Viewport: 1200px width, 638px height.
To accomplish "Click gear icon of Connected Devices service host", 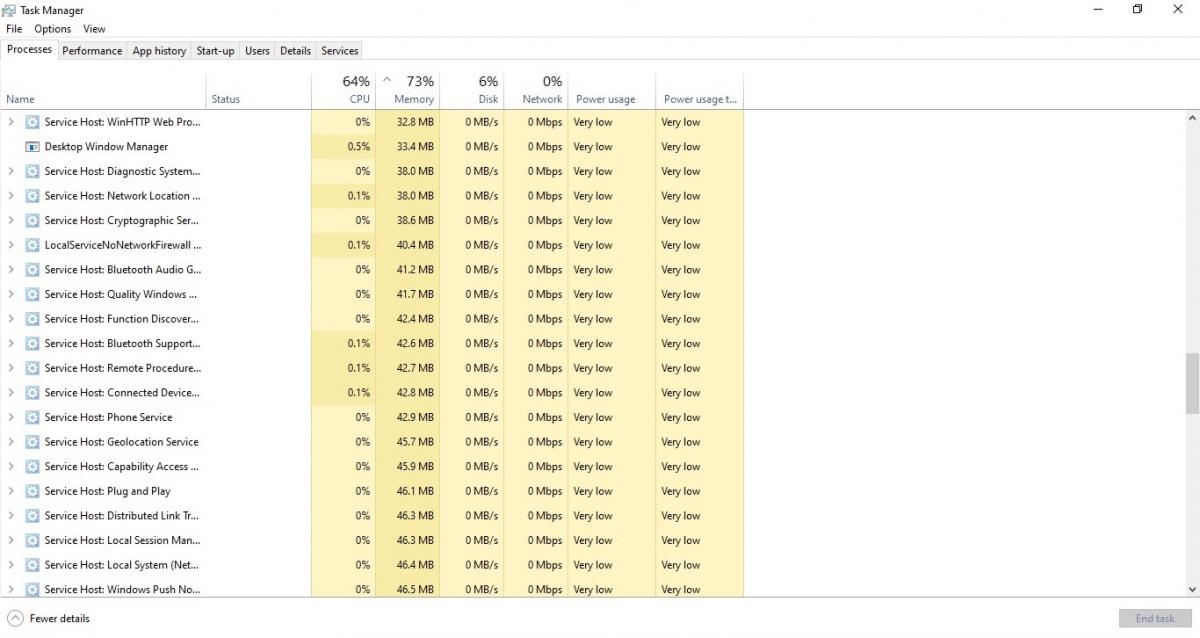I will 32,393.
